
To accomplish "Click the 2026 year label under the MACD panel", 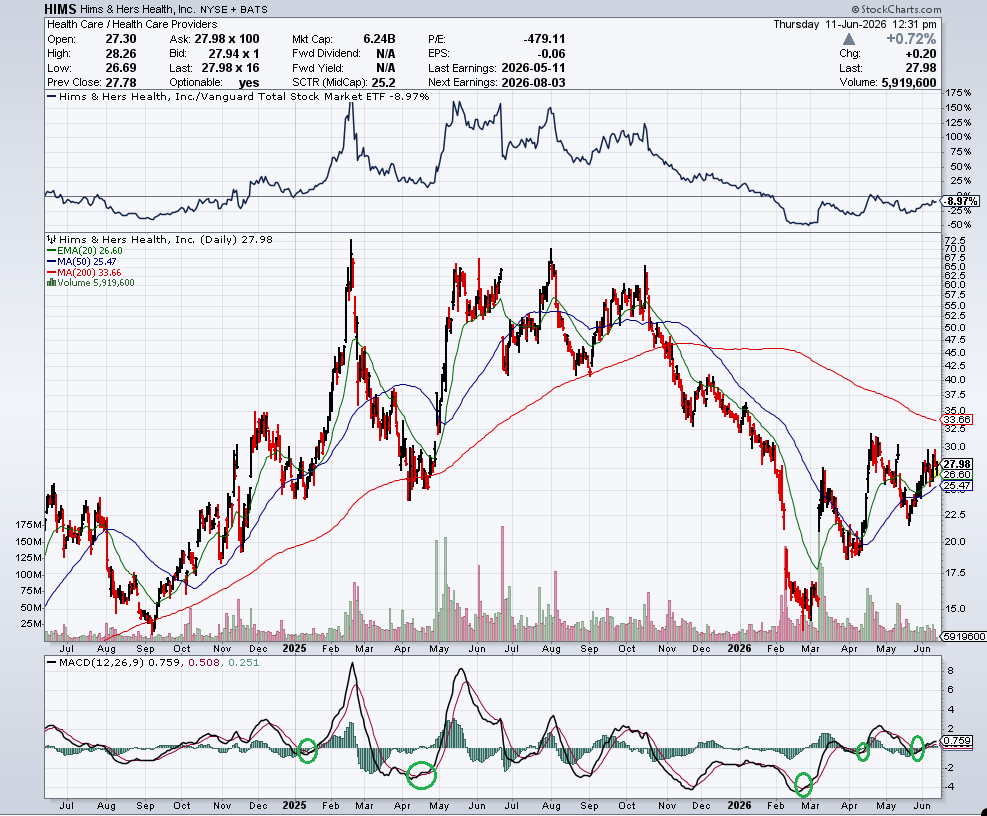I will (x=739, y=805).
